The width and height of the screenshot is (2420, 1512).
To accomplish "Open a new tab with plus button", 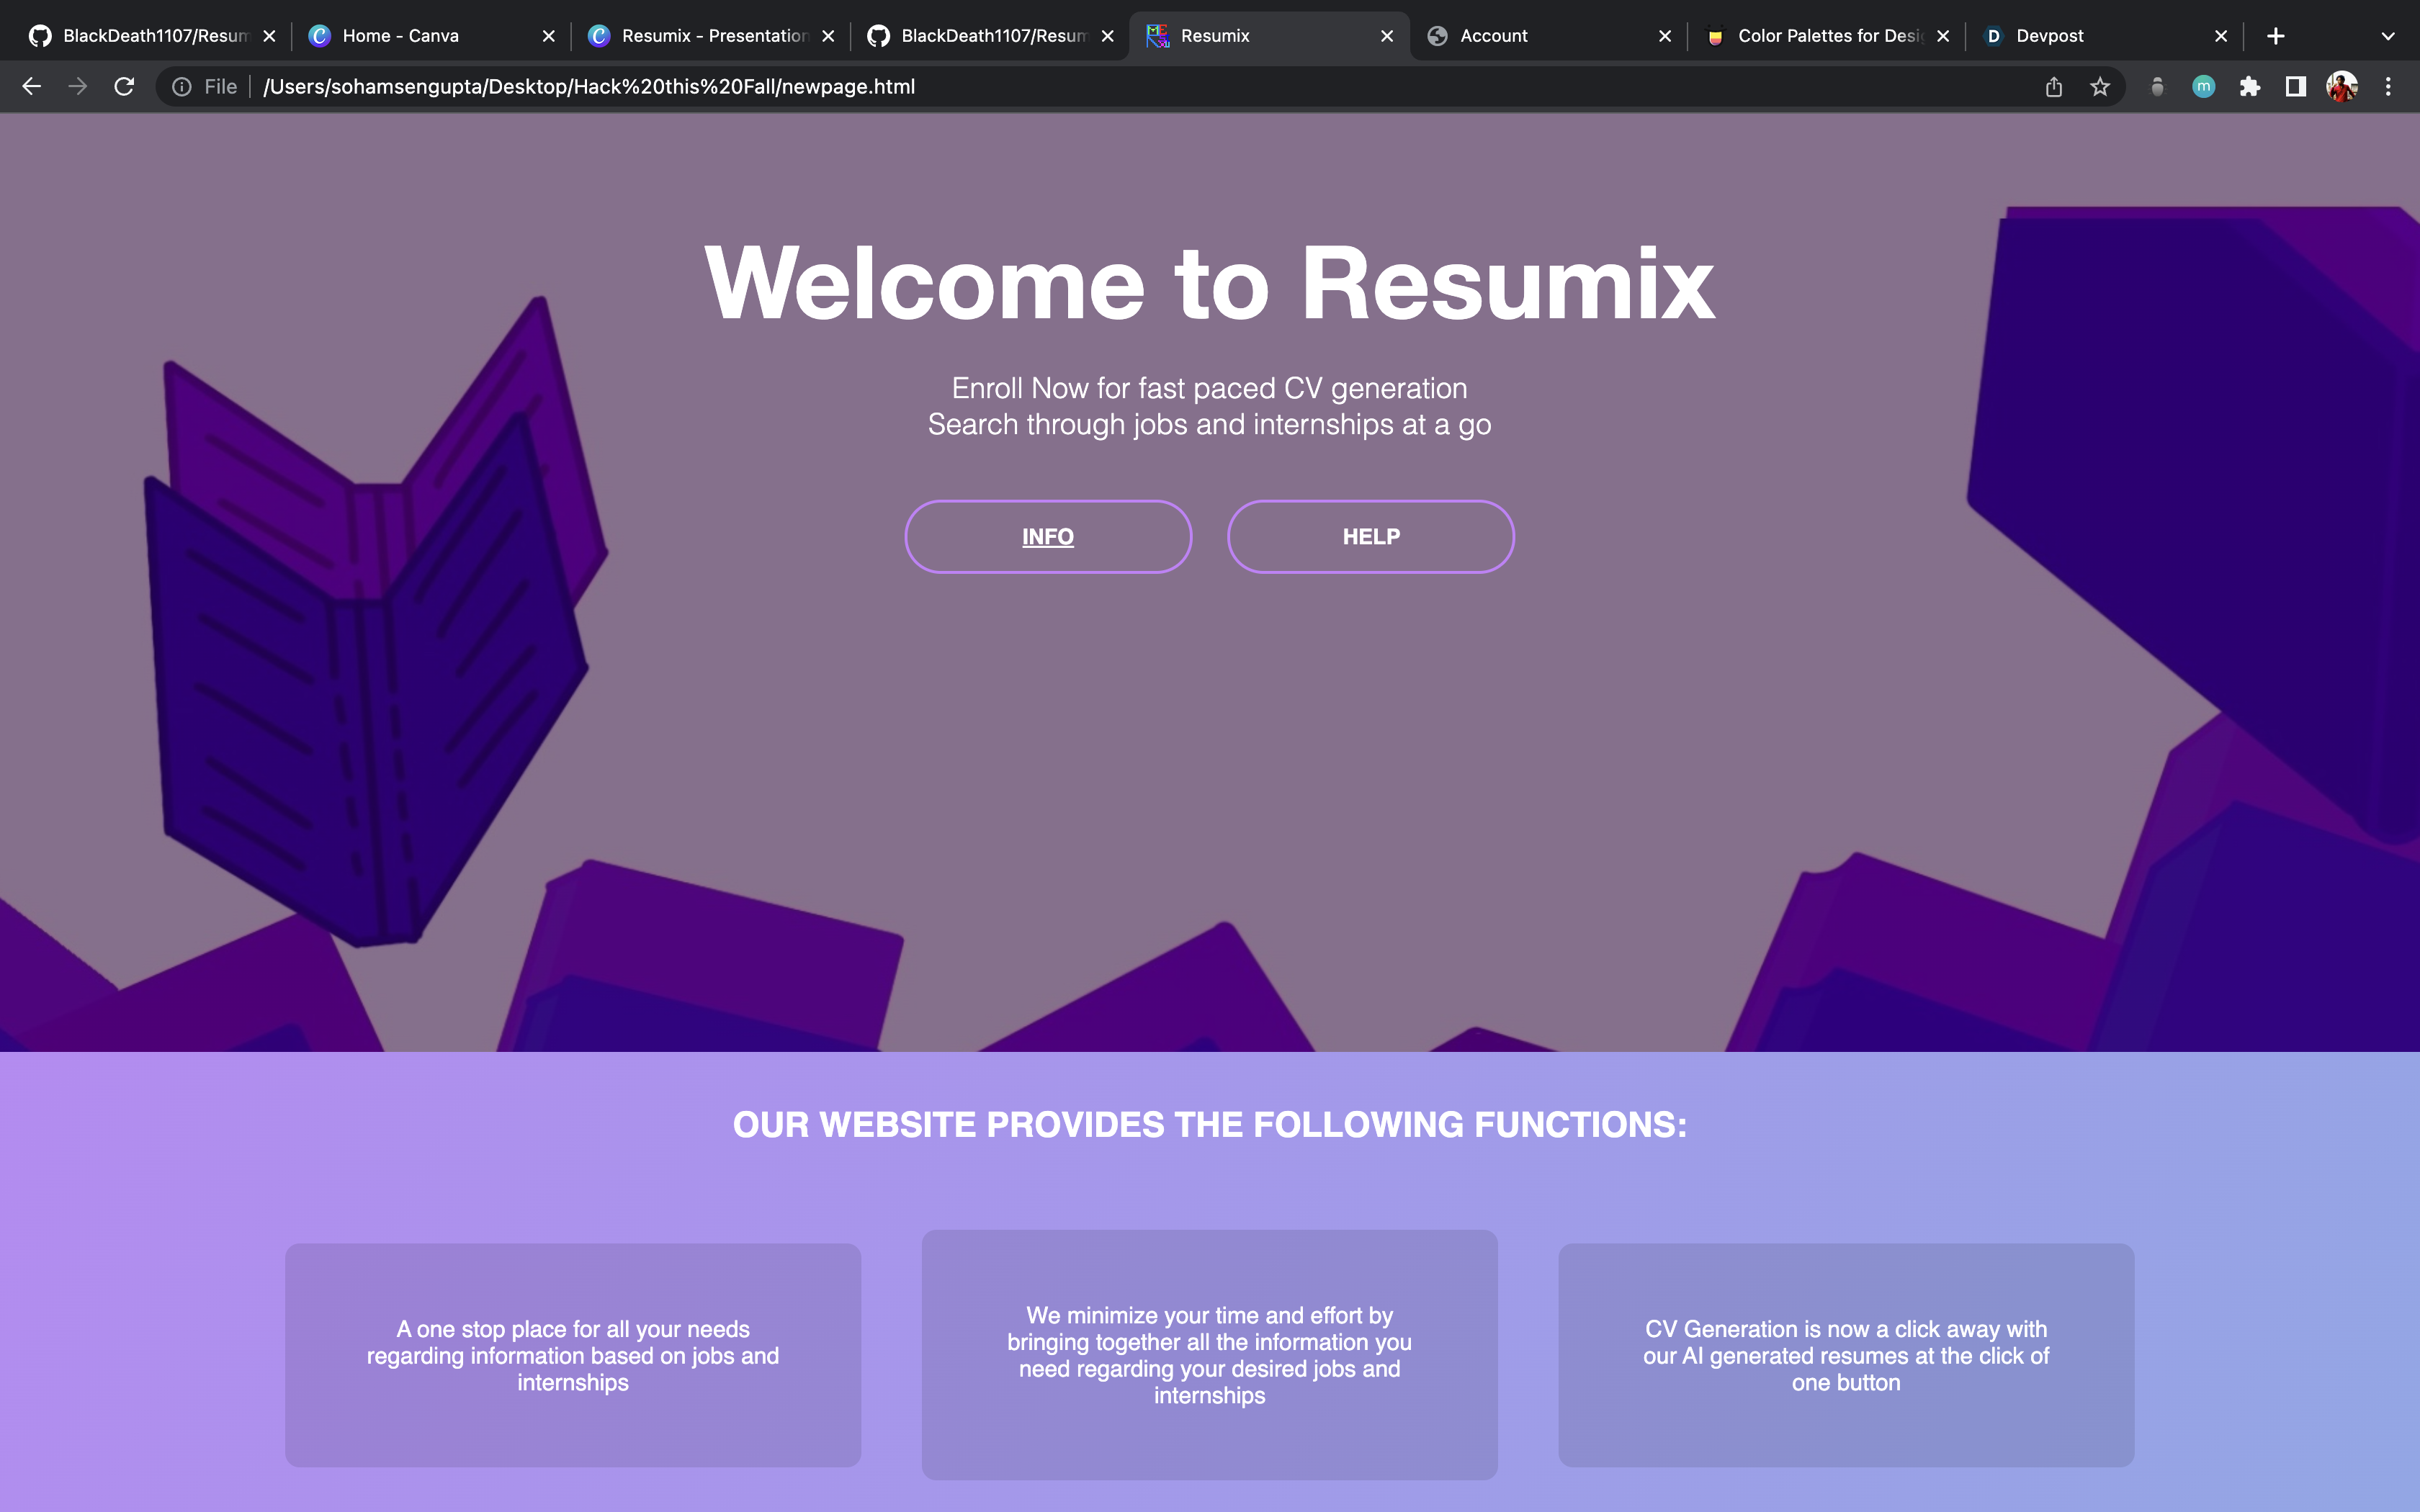I will point(2276,36).
